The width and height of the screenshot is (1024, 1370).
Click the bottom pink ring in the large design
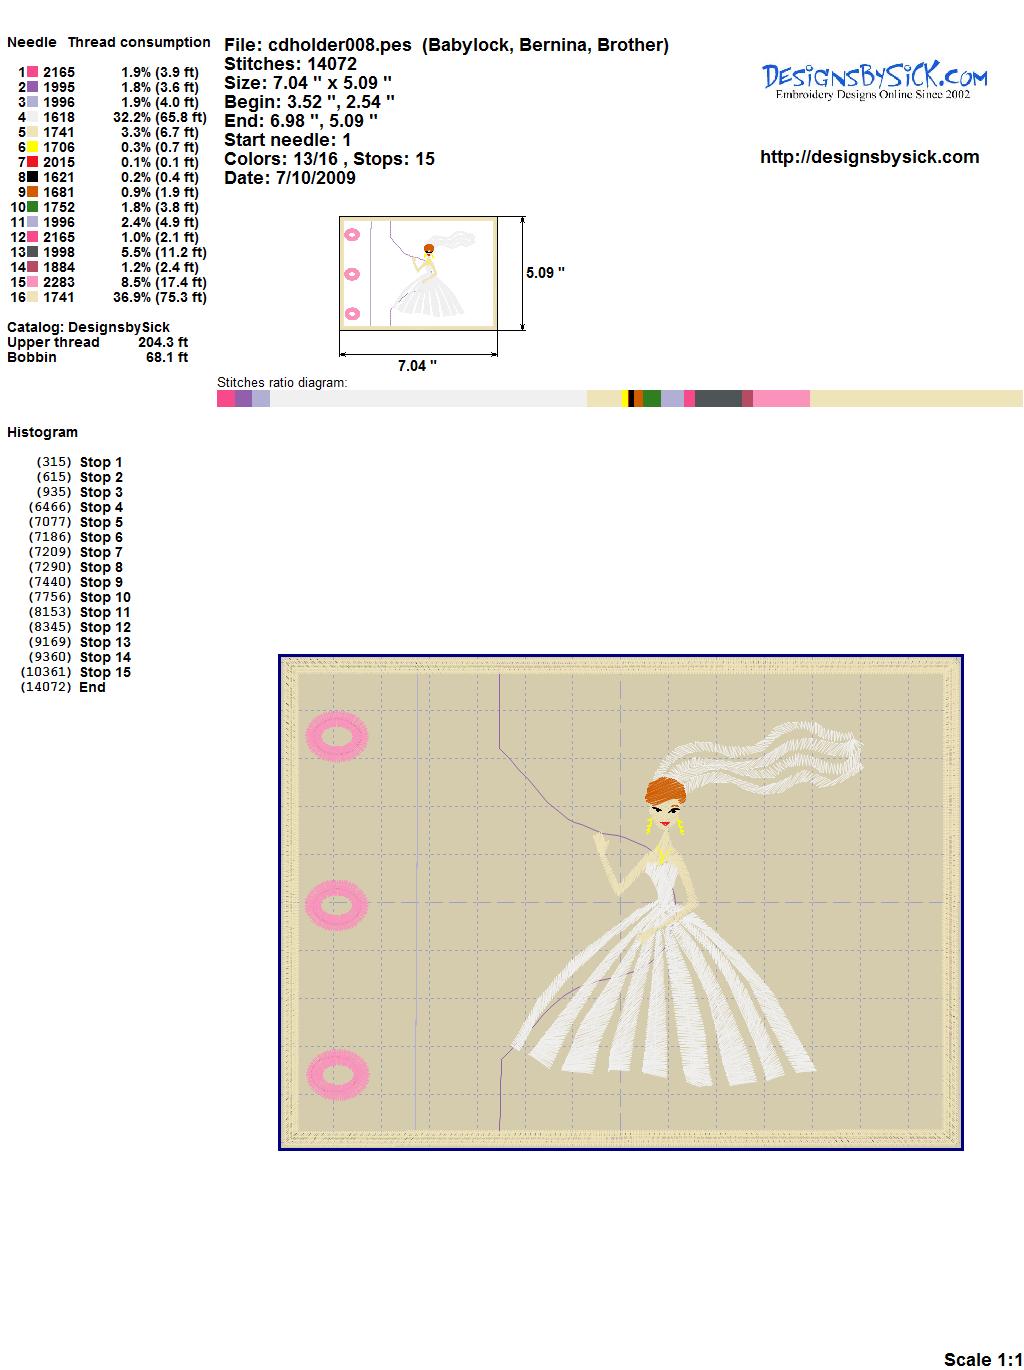pyautogui.click(x=338, y=1075)
